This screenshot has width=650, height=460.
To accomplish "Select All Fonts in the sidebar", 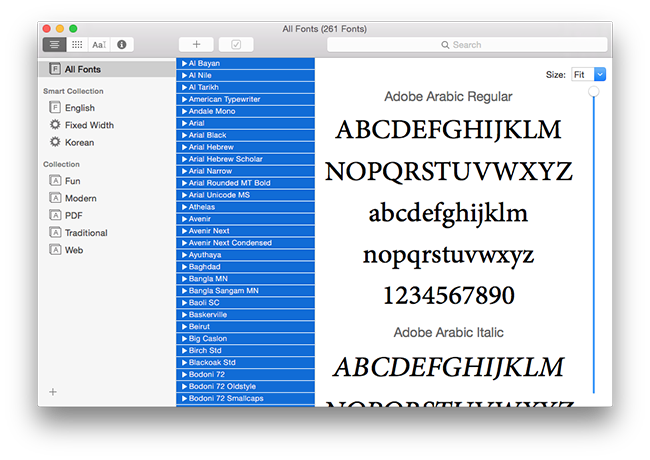I will (82, 70).
